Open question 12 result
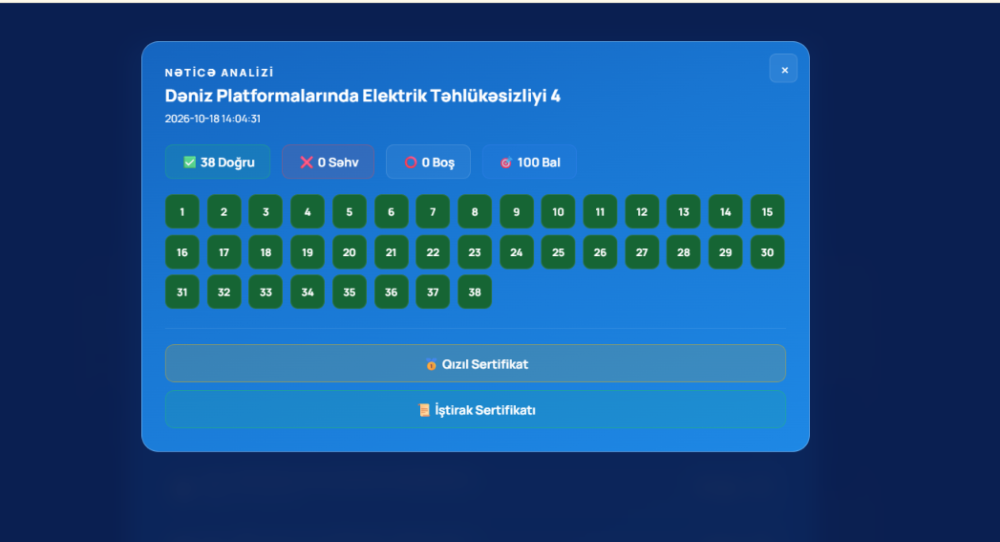Screen dimensions: 1000x542 click(x=642, y=212)
